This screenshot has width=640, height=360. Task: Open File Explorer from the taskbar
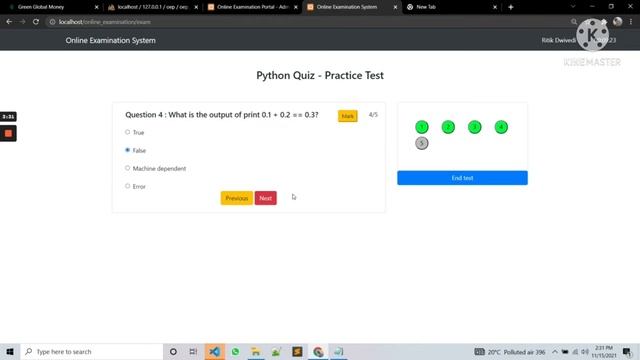pyautogui.click(x=256, y=351)
